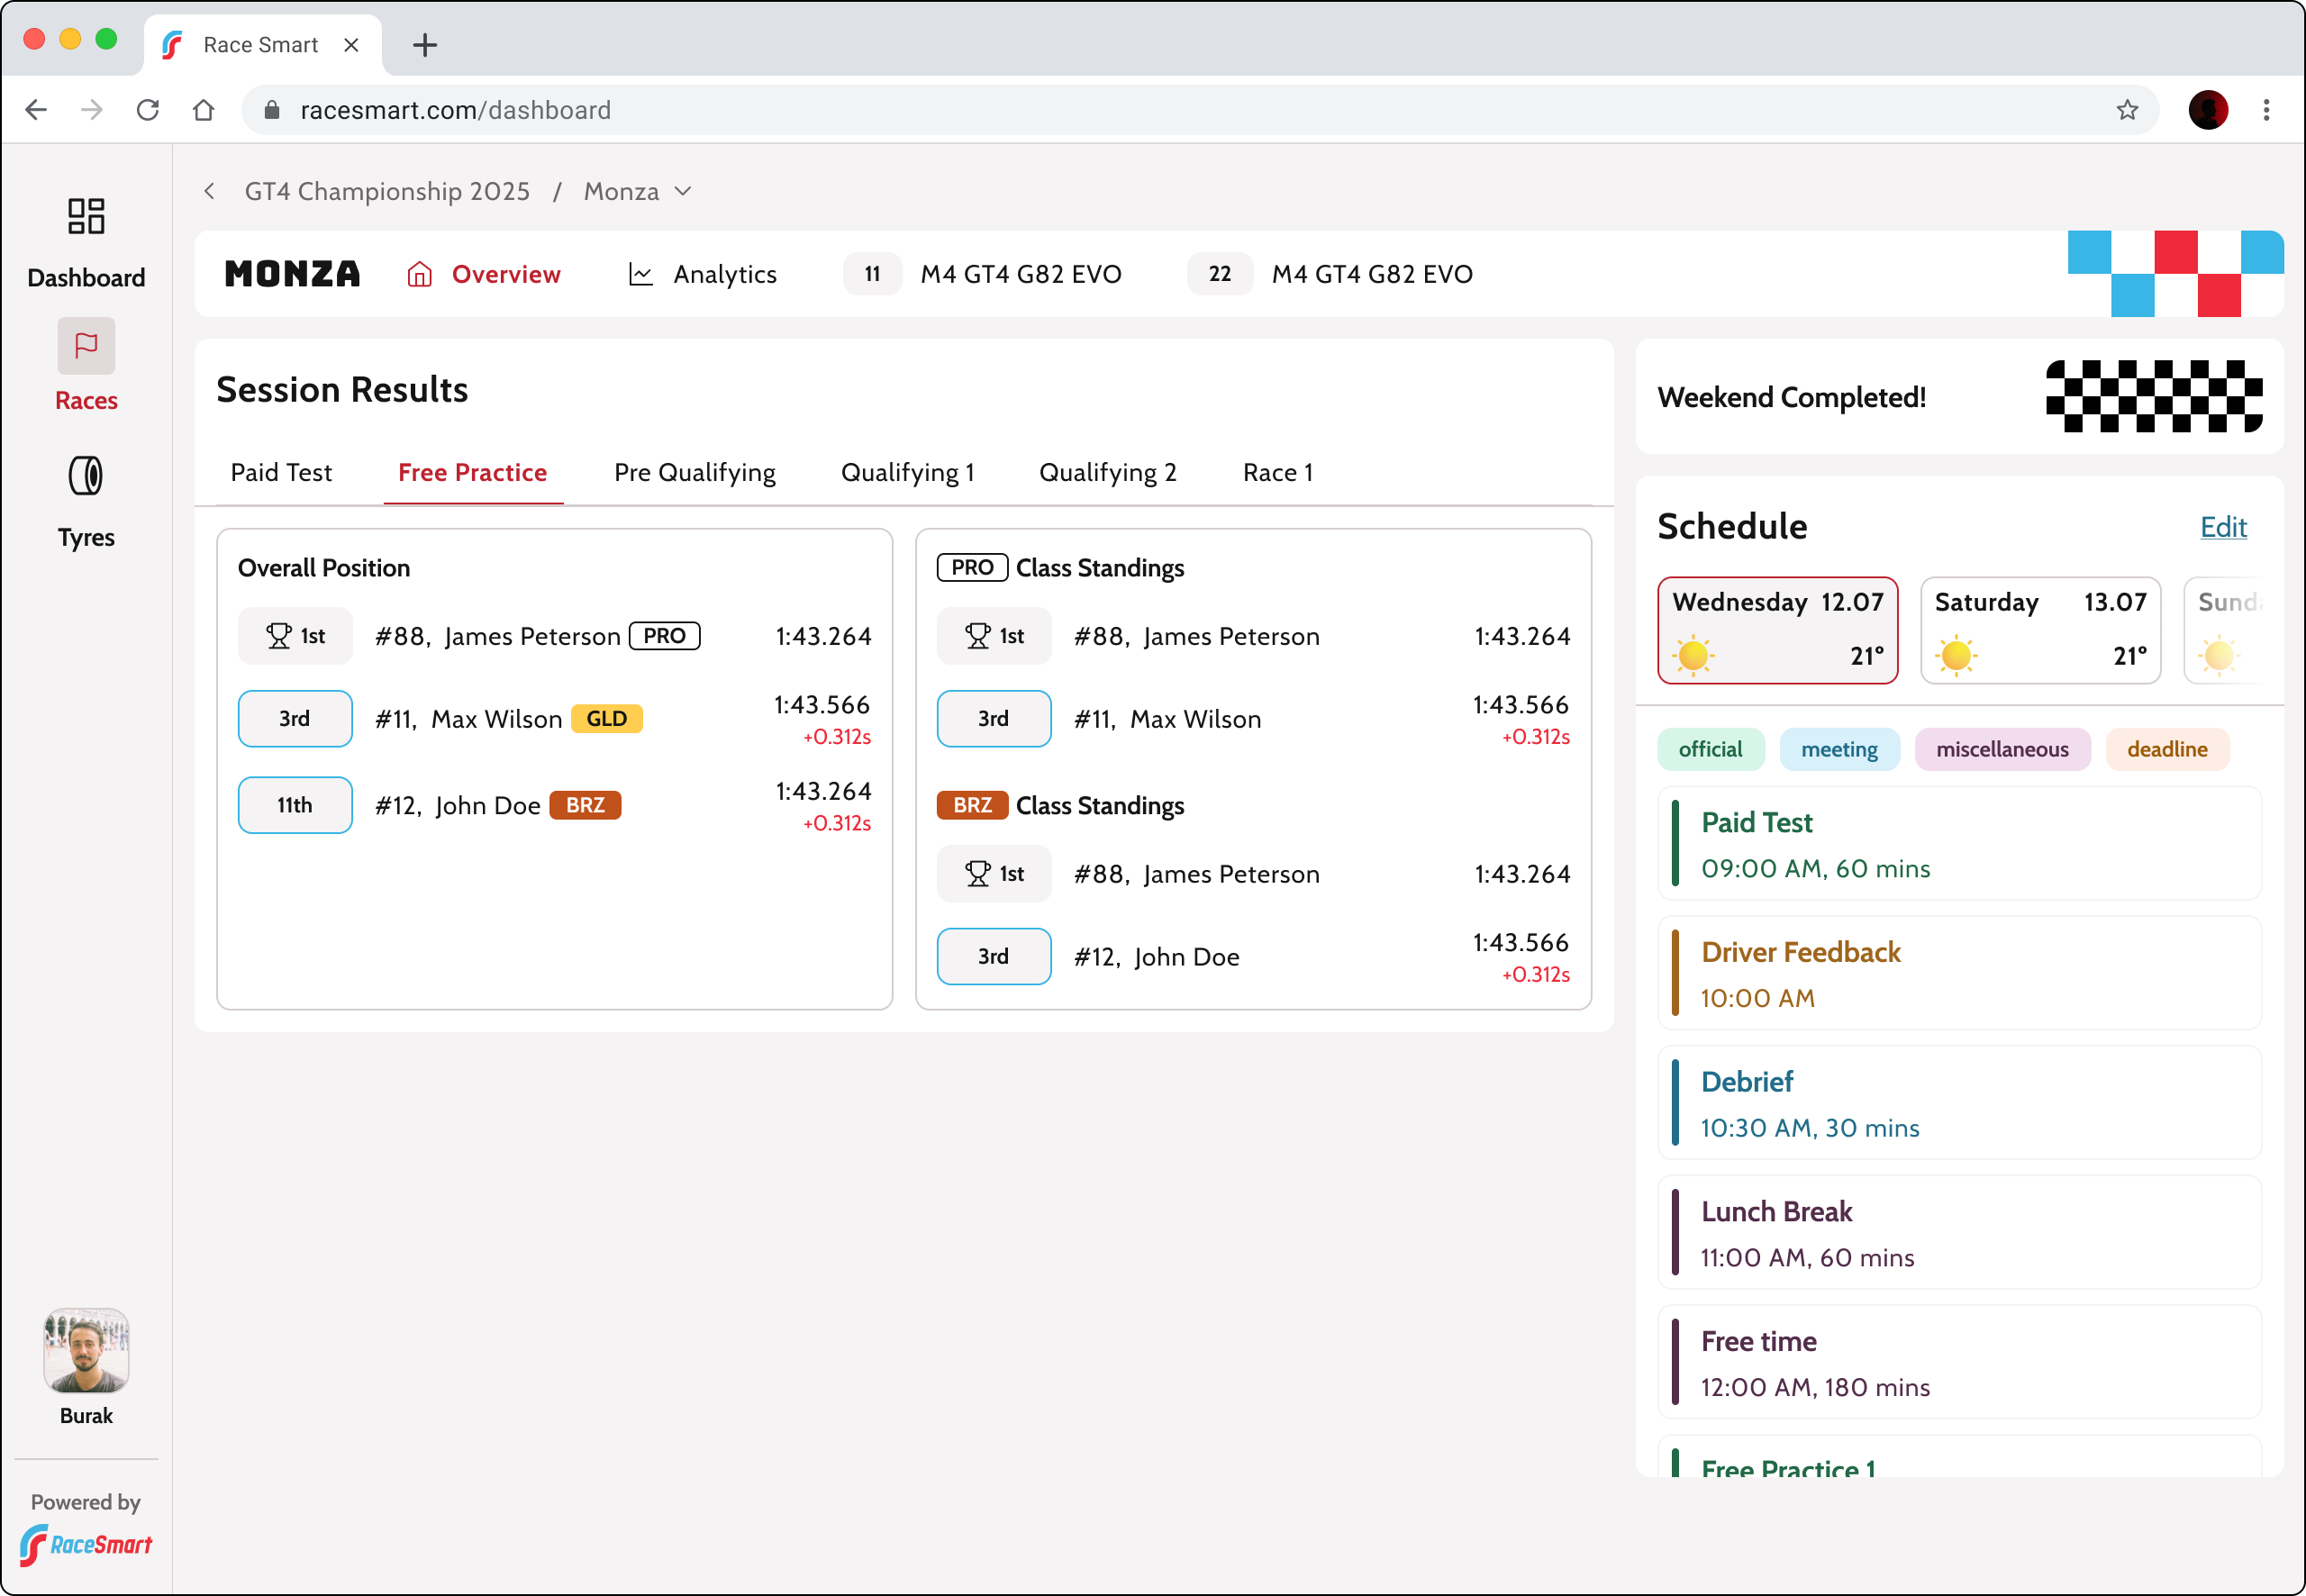Bookmark page with star icon
The width and height of the screenshot is (2306, 1596).
(x=2127, y=110)
